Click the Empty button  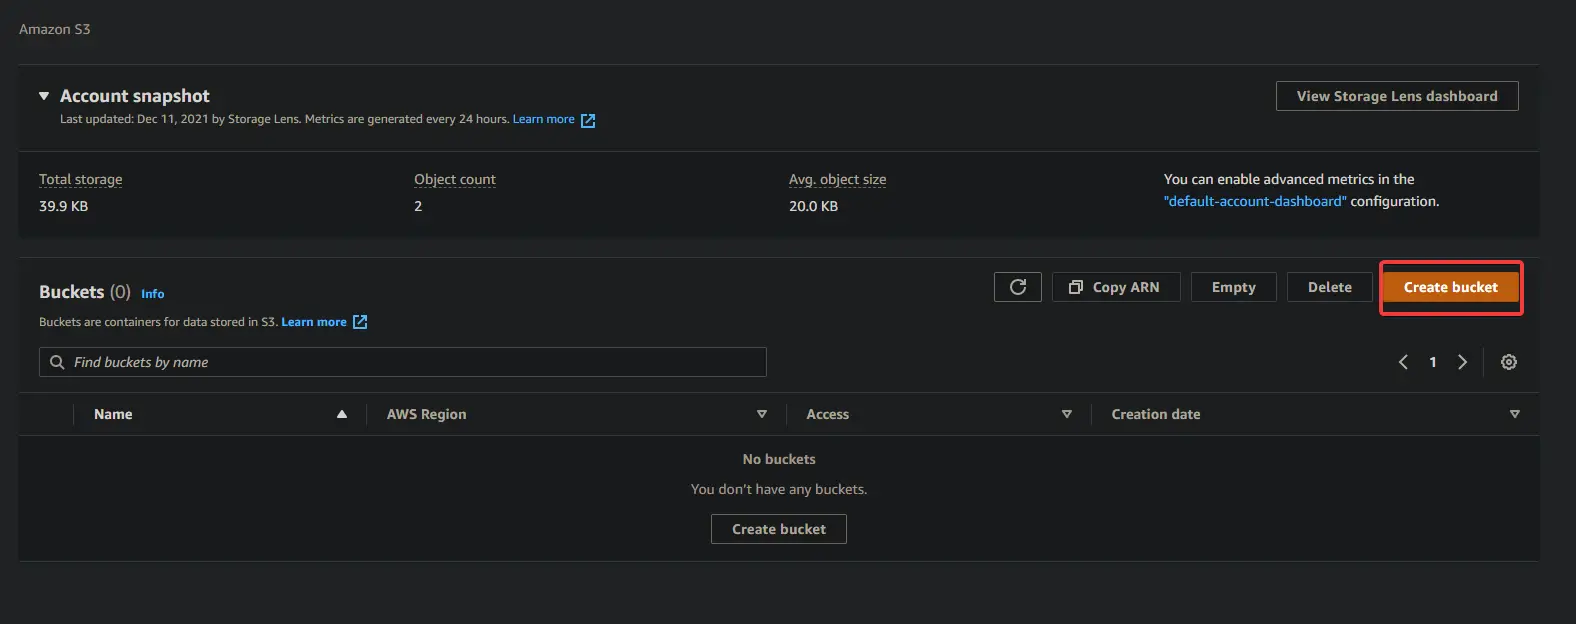click(x=1234, y=287)
